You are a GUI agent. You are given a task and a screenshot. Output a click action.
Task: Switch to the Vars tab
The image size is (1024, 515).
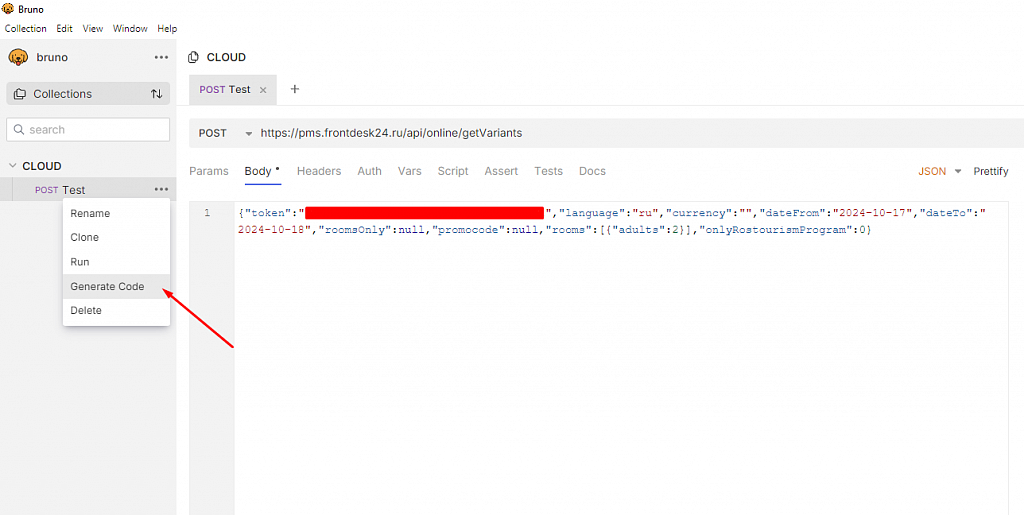click(x=409, y=171)
